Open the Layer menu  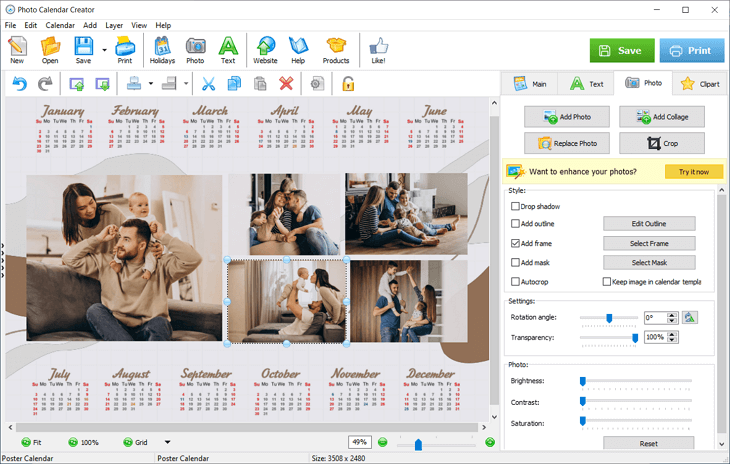(114, 25)
